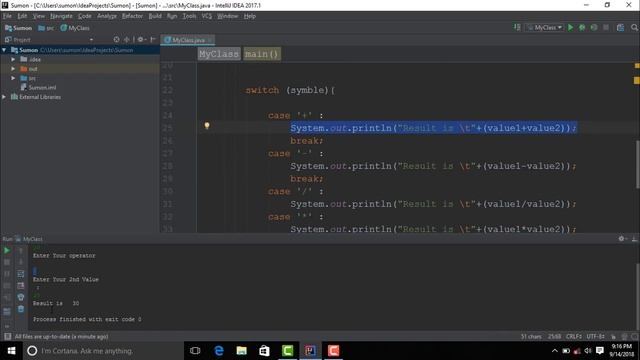Expand the out folder

[x=13, y=69]
